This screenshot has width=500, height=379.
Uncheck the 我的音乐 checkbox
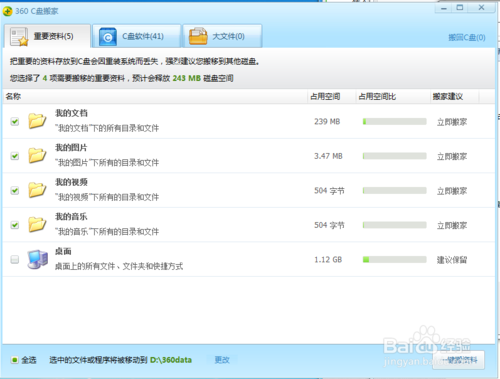15,225
